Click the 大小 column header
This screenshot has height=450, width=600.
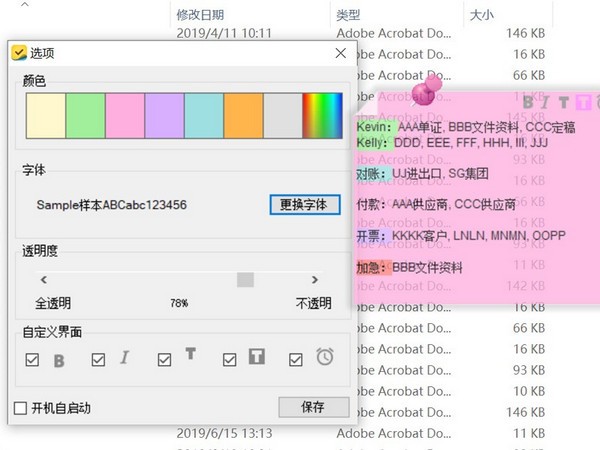pyautogui.click(x=481, y=15)
